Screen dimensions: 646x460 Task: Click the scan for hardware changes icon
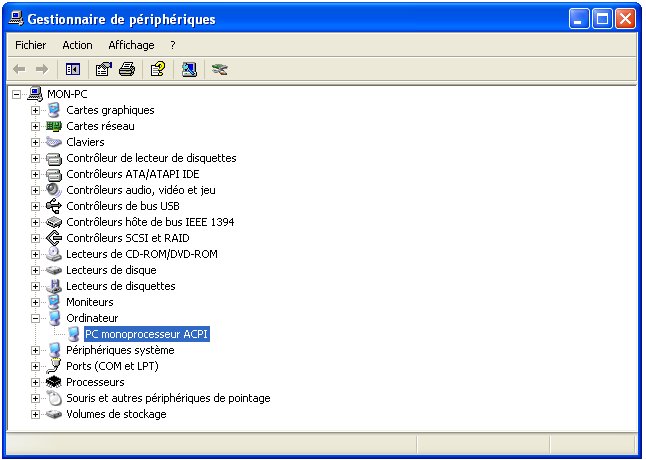pos(189,69)
